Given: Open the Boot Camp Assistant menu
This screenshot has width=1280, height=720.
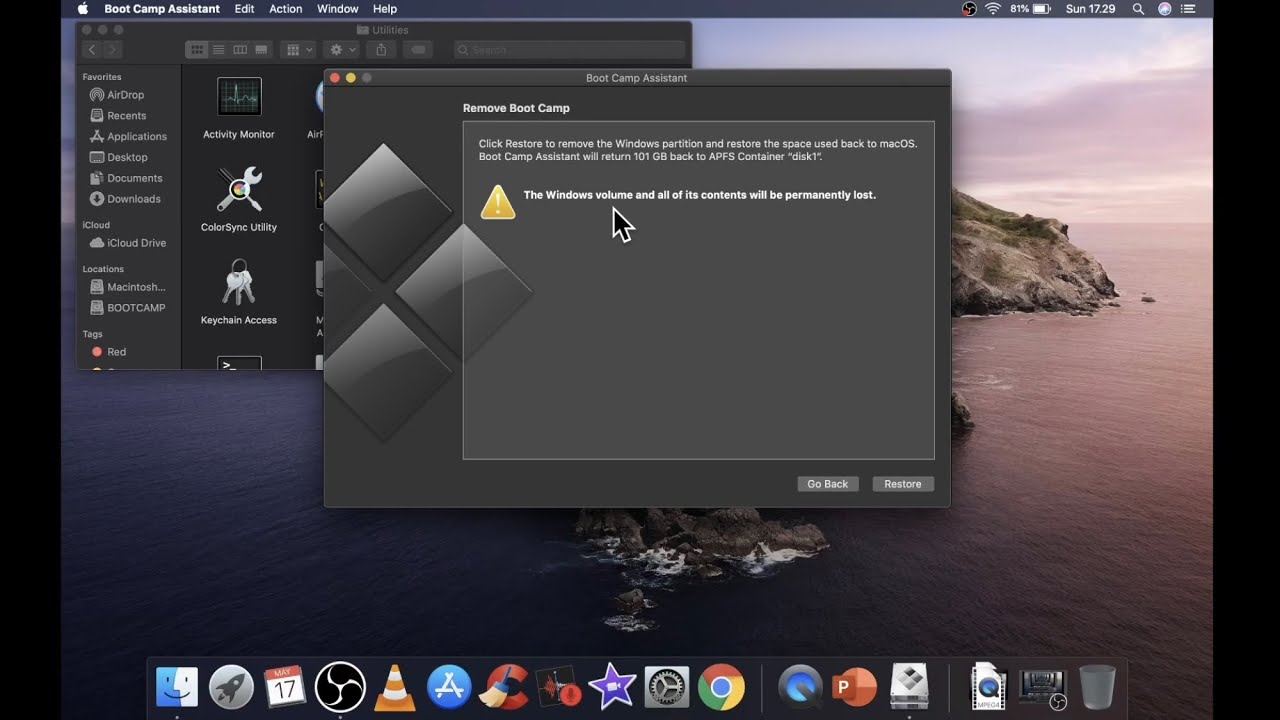Looking at the screenshot, I should [162, 9].
